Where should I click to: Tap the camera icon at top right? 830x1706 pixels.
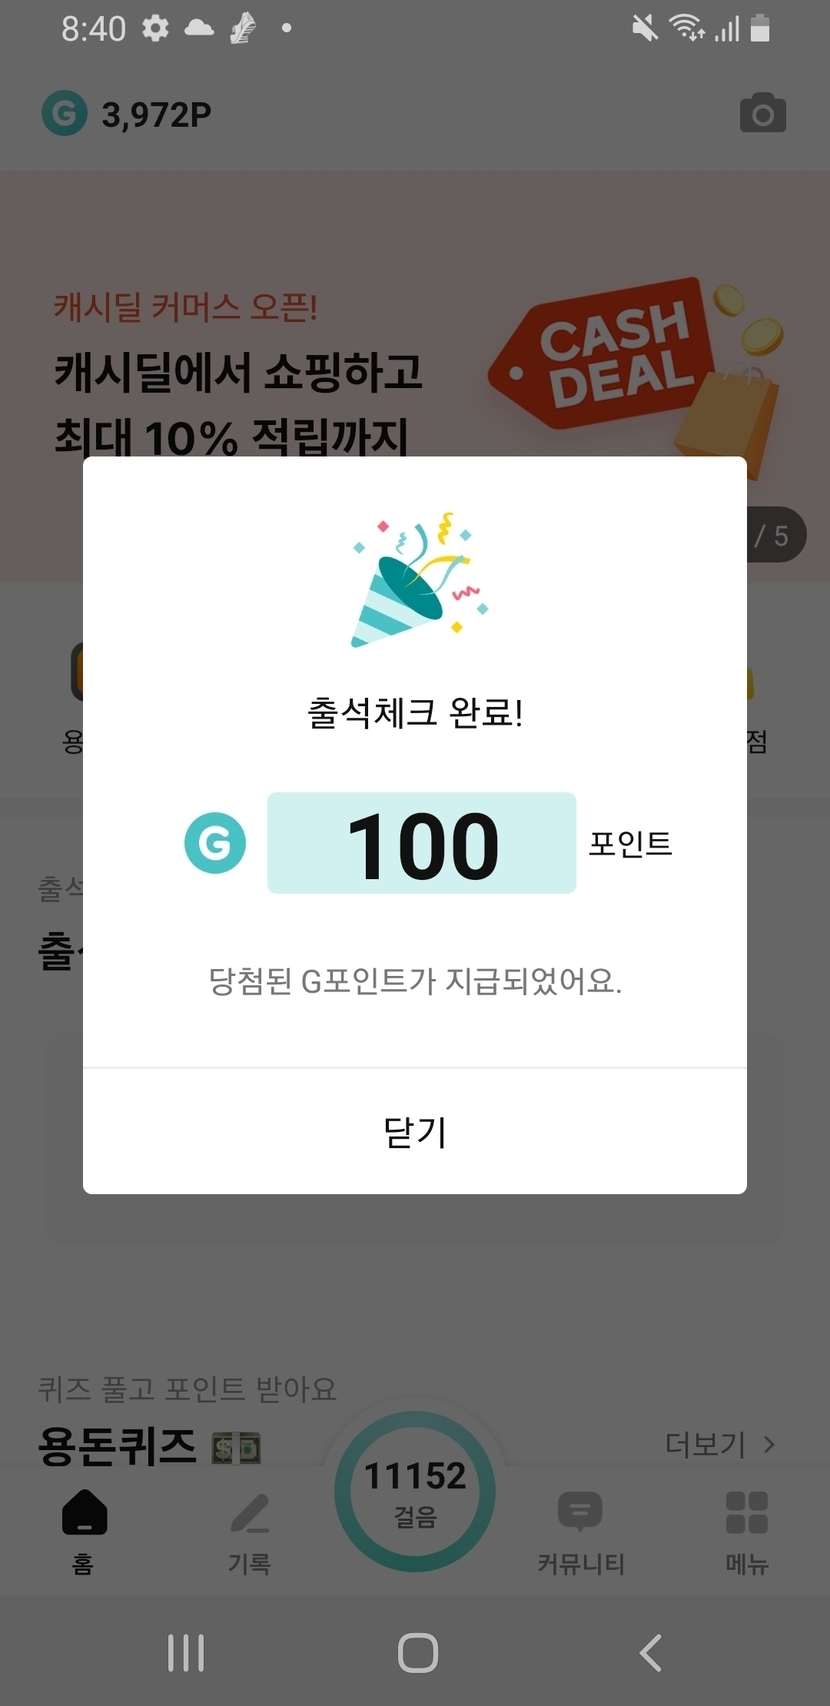click(762, 114)
